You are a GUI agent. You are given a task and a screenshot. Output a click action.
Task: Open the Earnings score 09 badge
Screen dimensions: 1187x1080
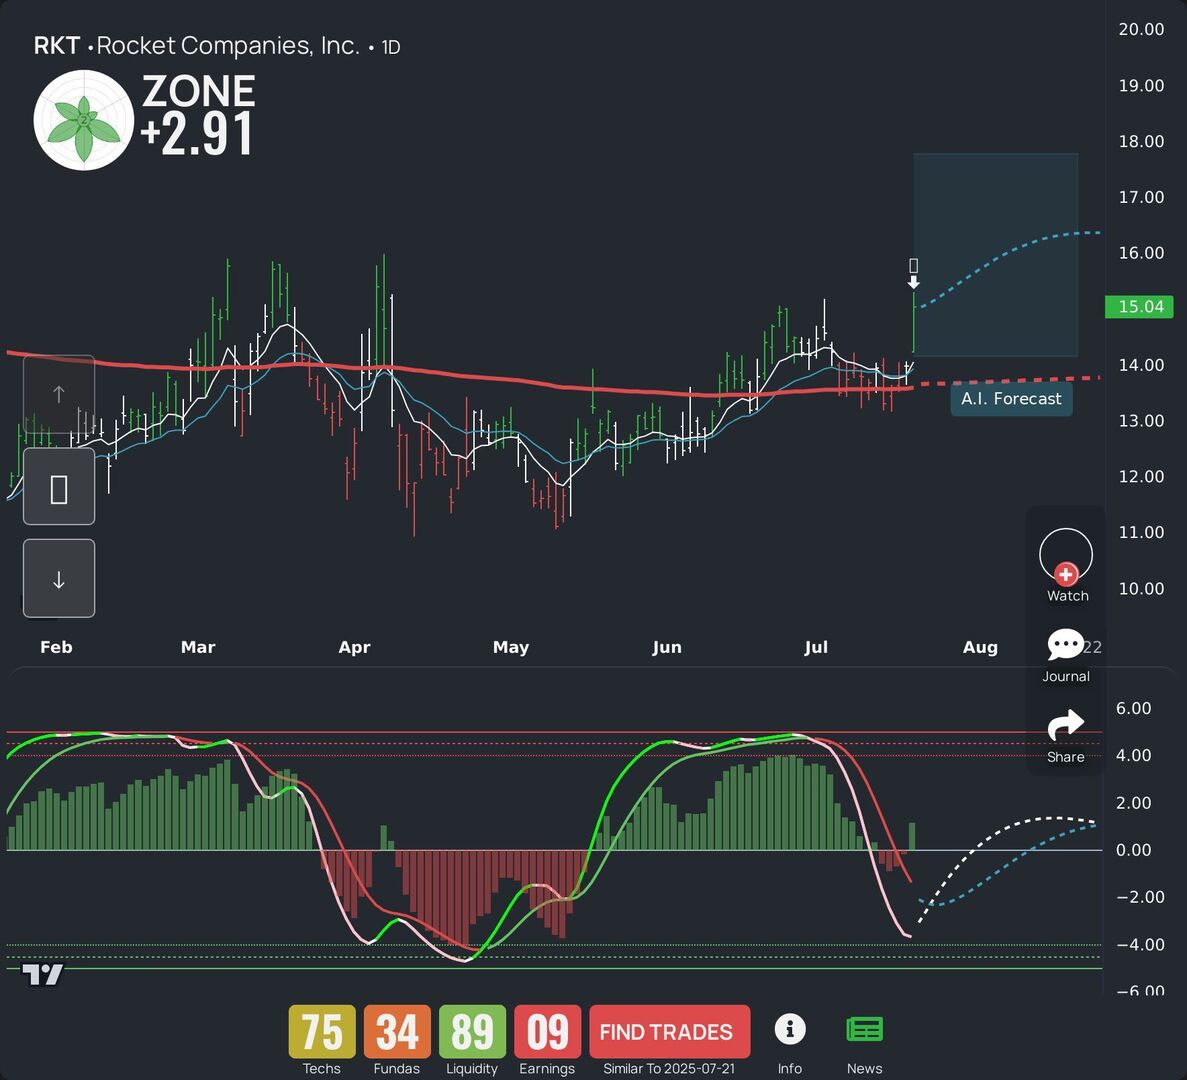click(x=547, y=1032)
